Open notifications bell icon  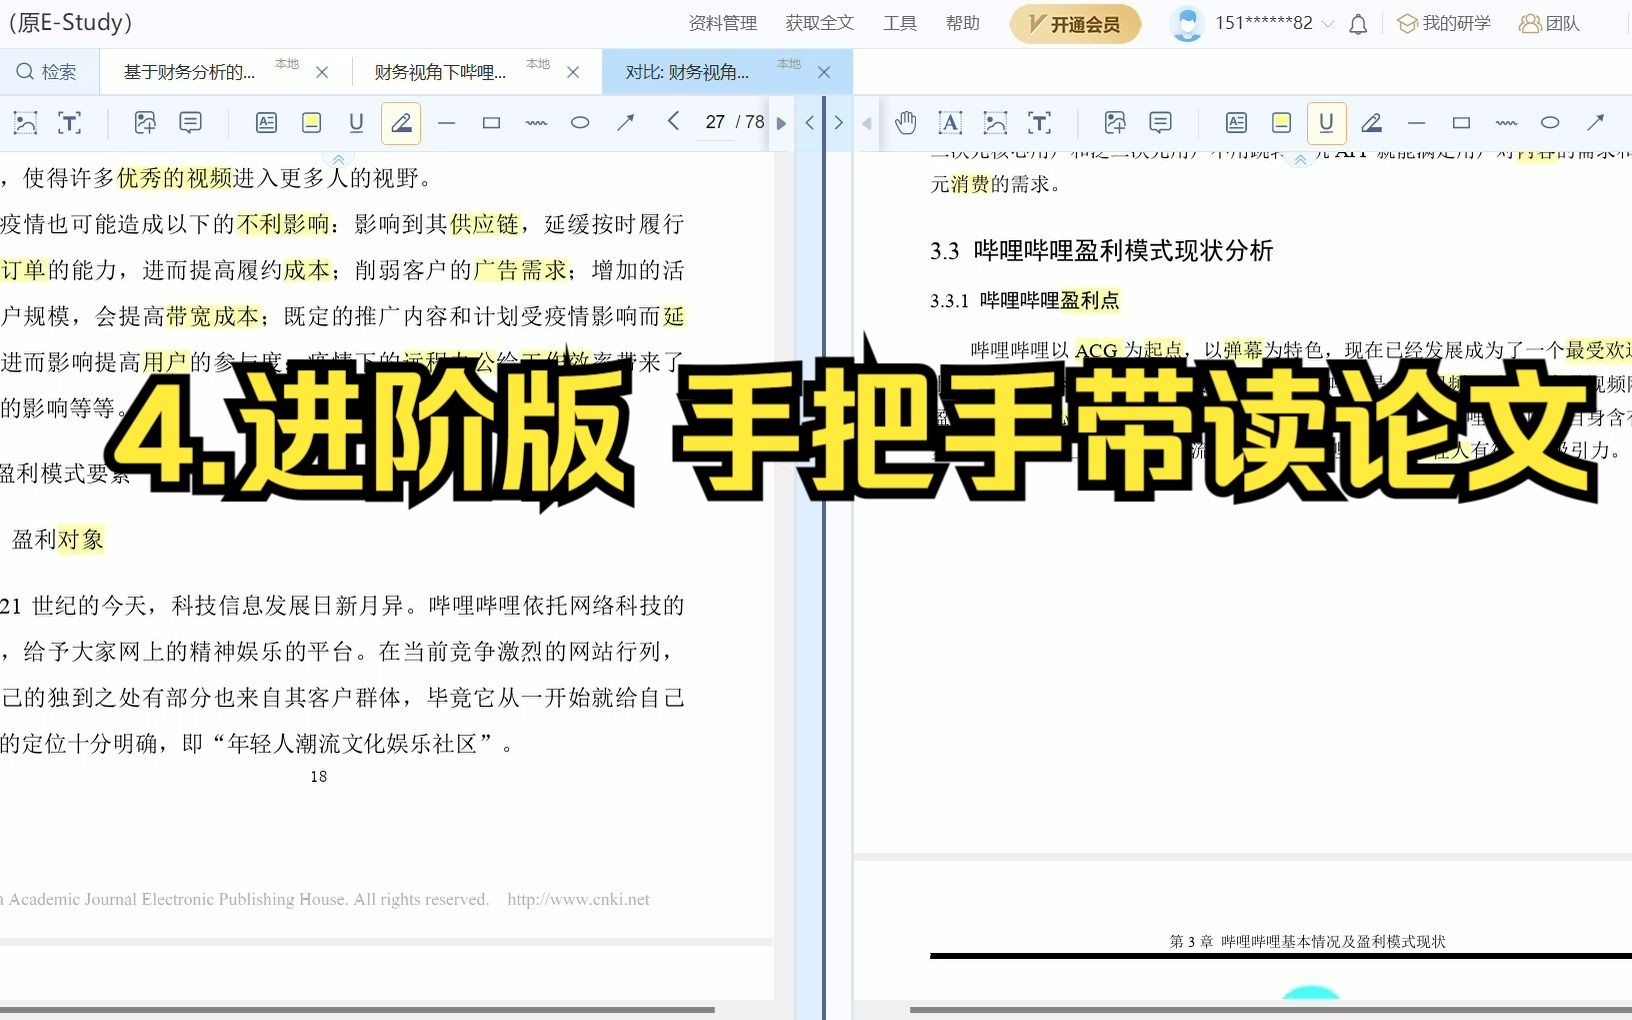[1358, 24]
